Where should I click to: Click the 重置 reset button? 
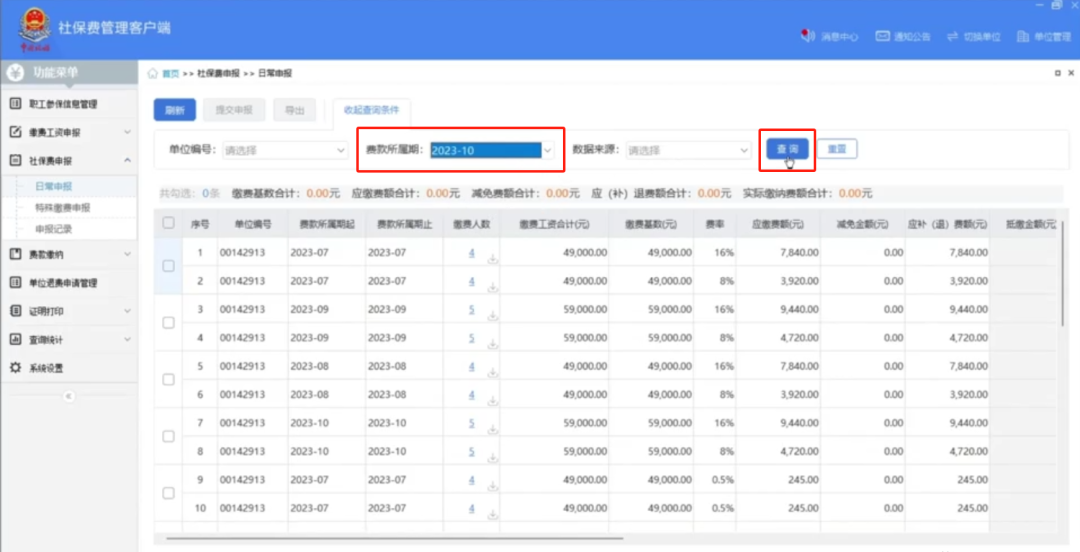coord(837,149)
